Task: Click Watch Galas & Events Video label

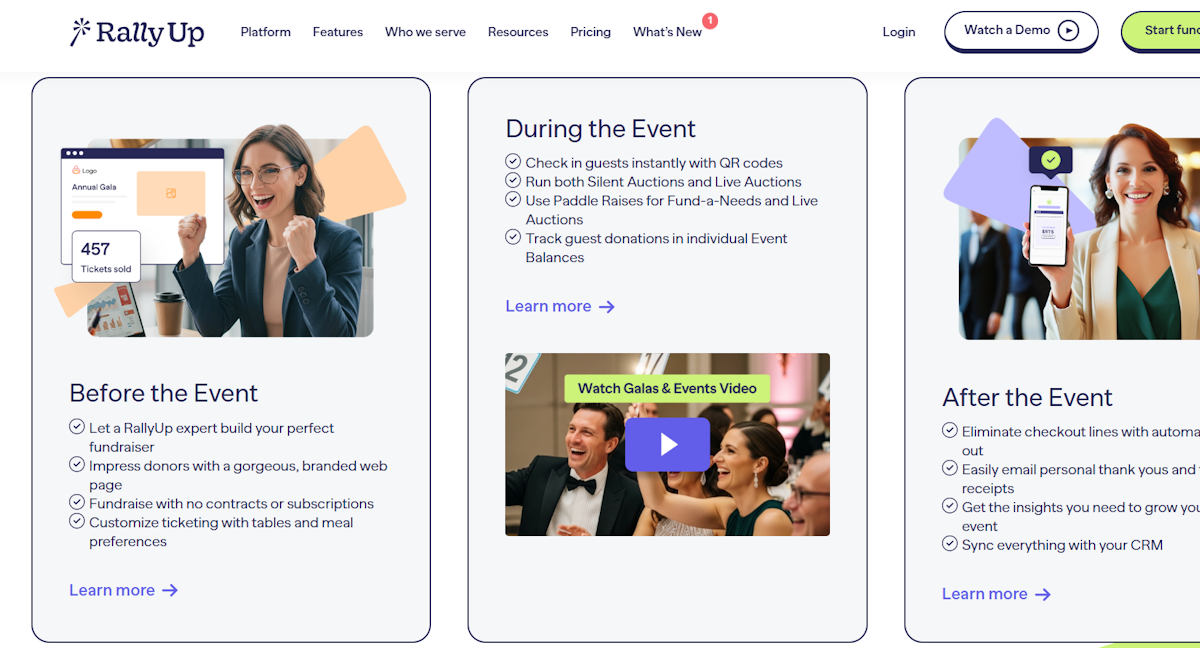Action: point(667,388)
